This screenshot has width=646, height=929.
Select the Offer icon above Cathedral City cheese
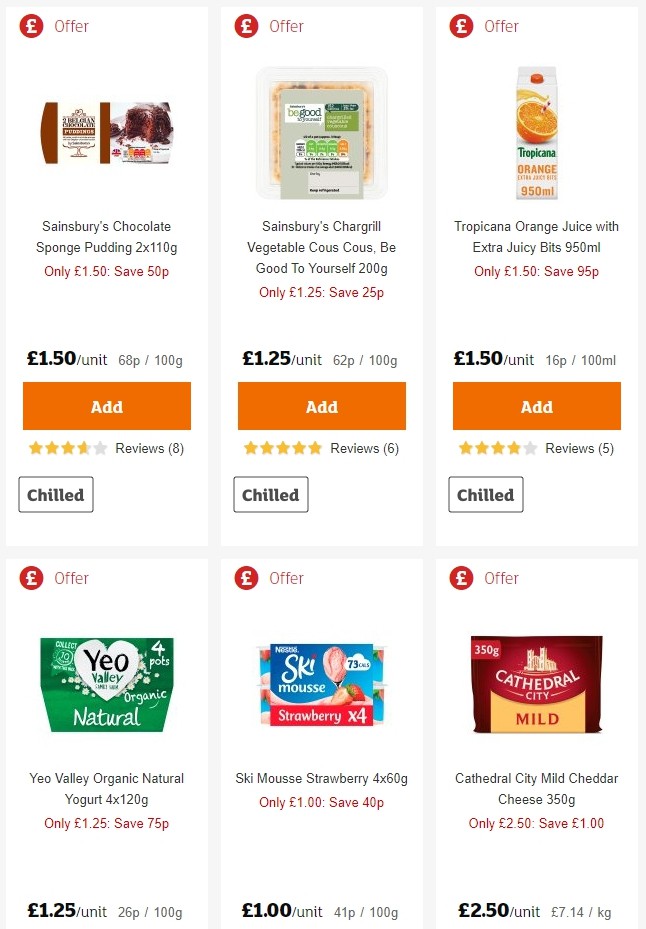(461, 578)
